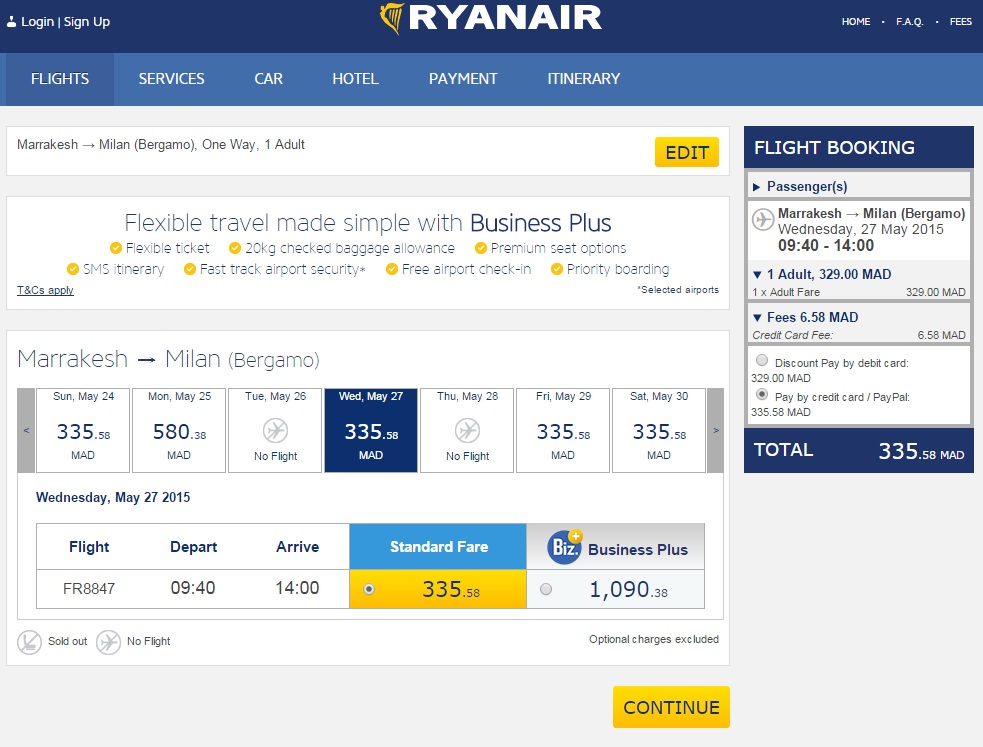This screenshot has height=747, width=983.
Task: Click the Biz. Business Plus badge icon
Action: pos(565,547)
